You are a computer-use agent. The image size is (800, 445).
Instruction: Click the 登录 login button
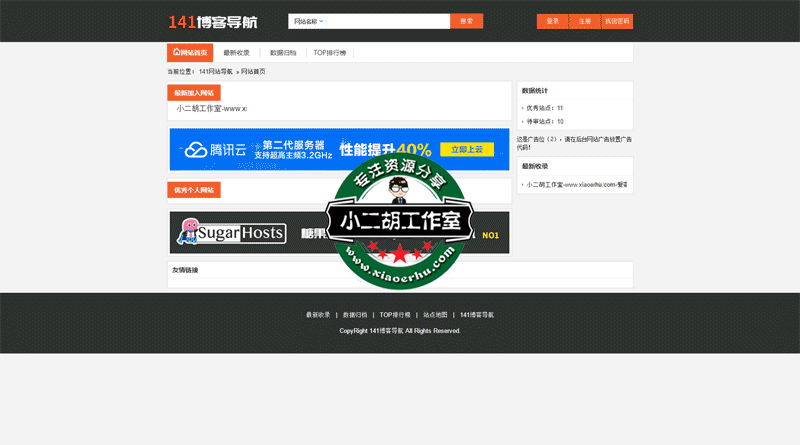(552, 21)
